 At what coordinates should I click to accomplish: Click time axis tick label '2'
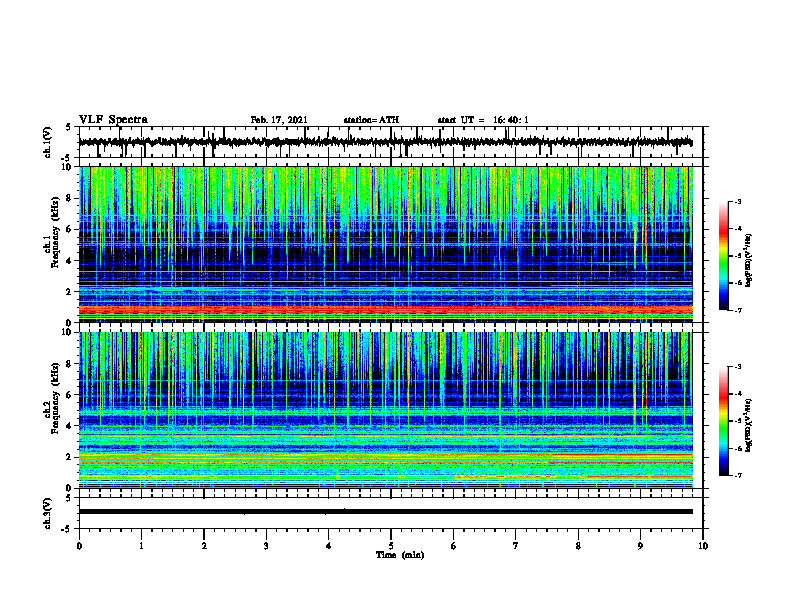coord(204,546)
